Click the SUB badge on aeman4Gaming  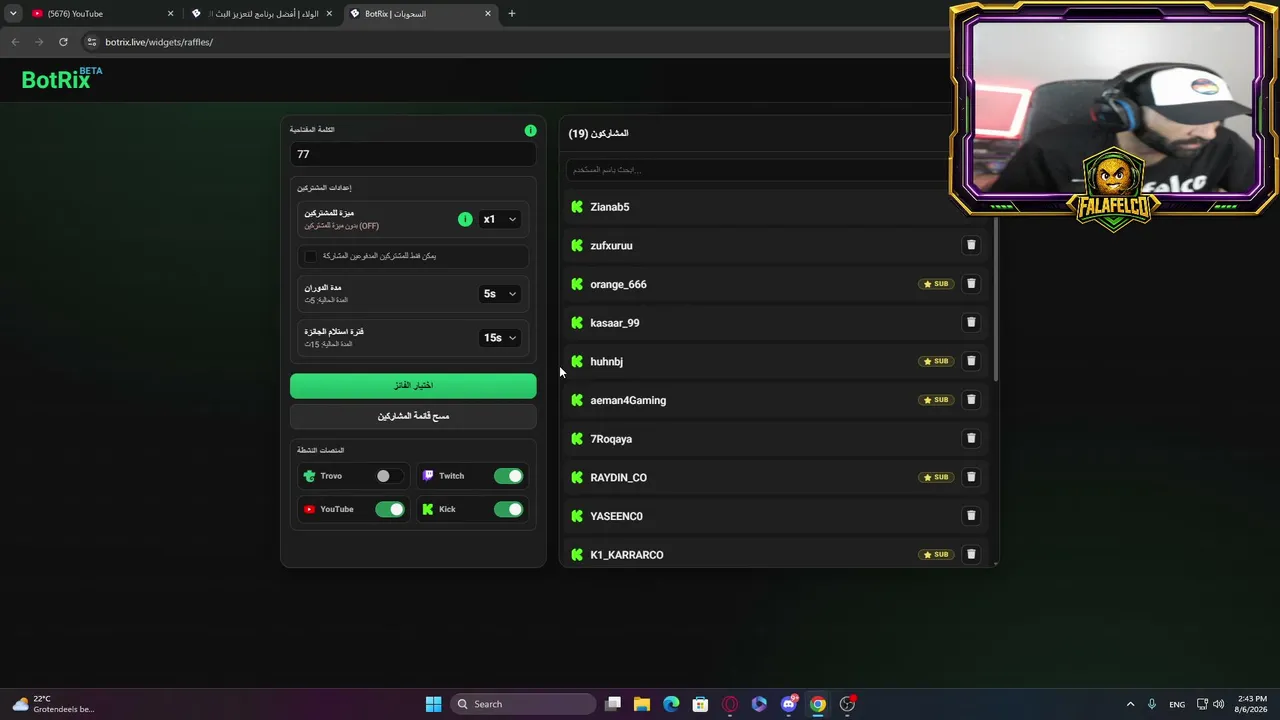click(936, 400)
